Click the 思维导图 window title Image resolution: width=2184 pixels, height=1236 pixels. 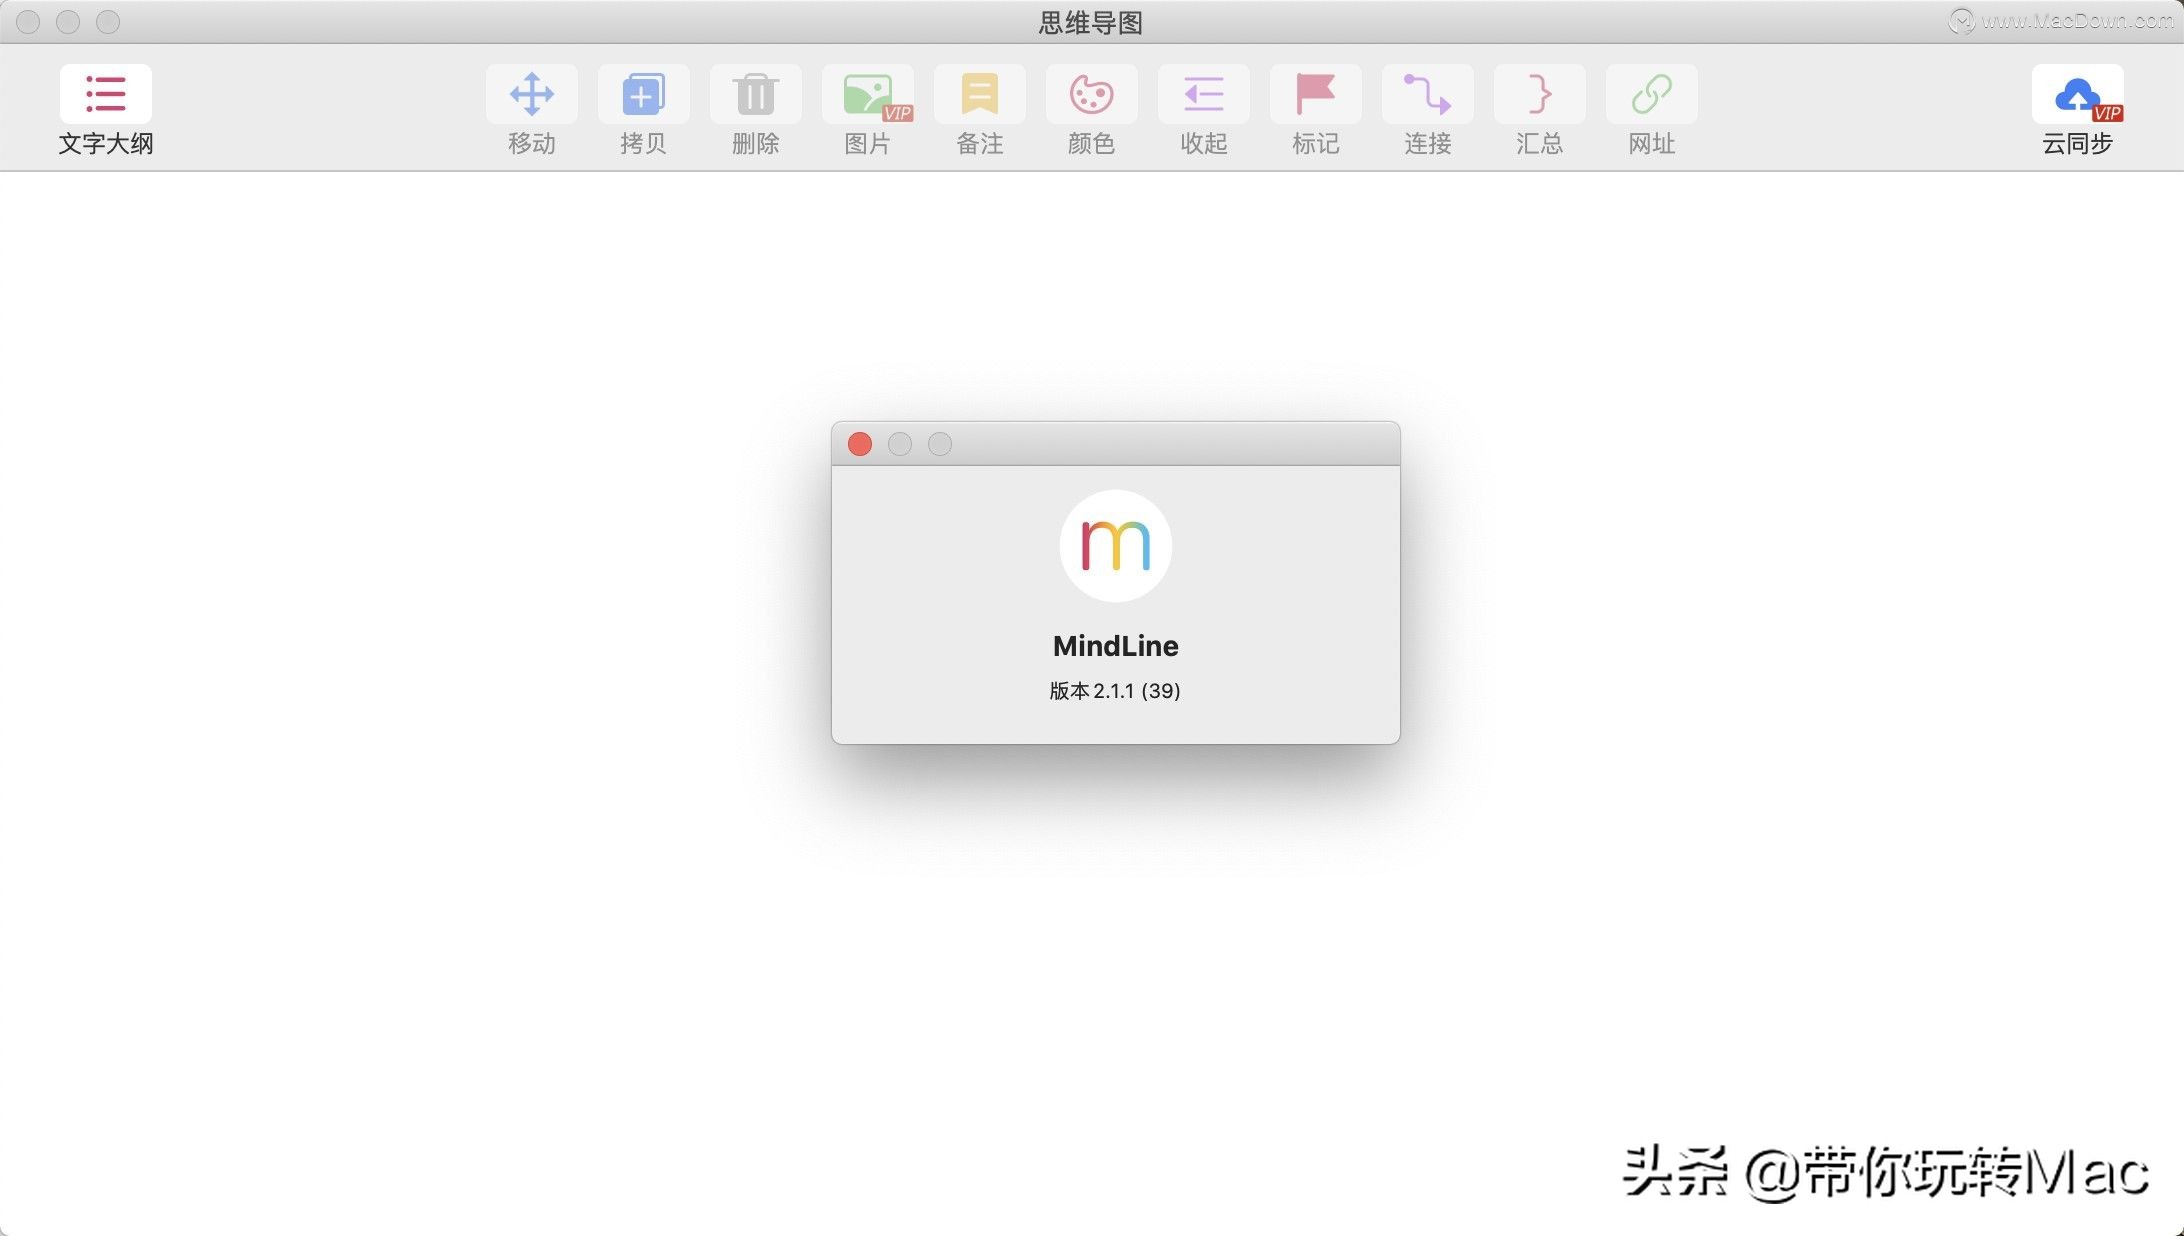click(1090, 22)
